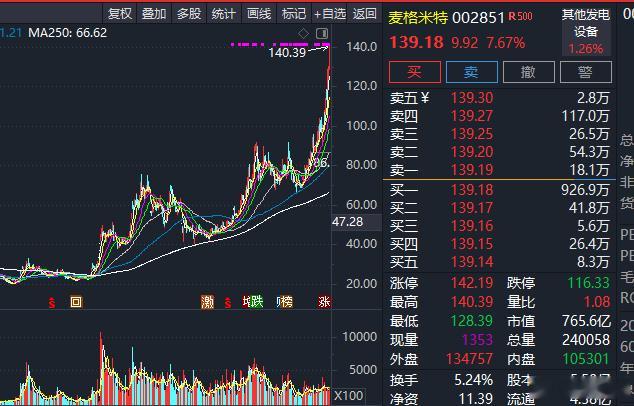634x406 pixels.
Task: Select the 卖五 price 139.30
Action: pyautogui.click(x=472, y=98)
